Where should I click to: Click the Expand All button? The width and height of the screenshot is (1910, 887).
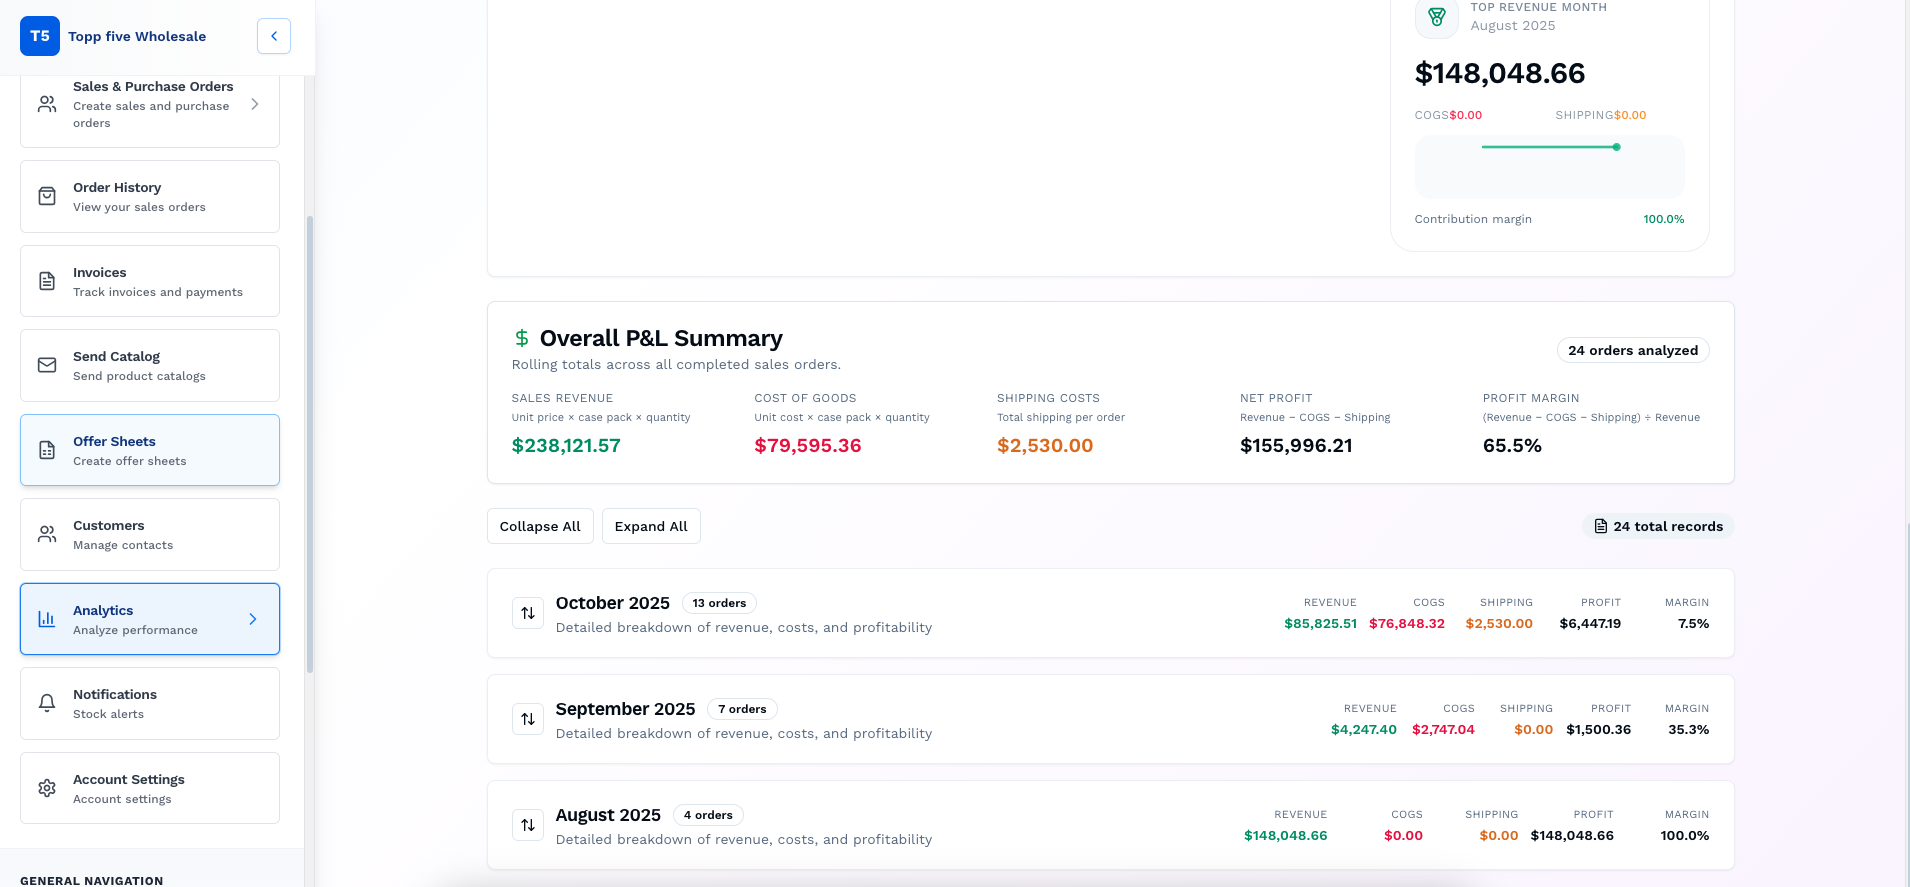pos(651,526)
